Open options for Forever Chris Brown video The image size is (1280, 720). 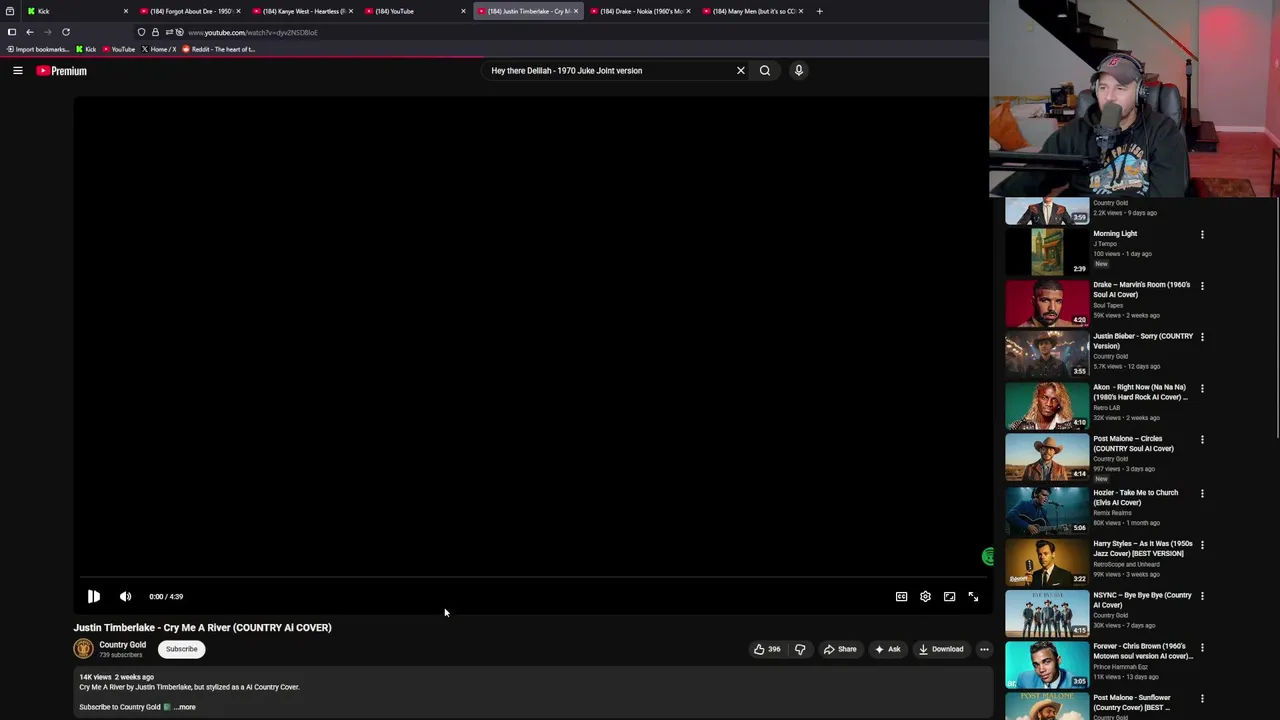1202,648
